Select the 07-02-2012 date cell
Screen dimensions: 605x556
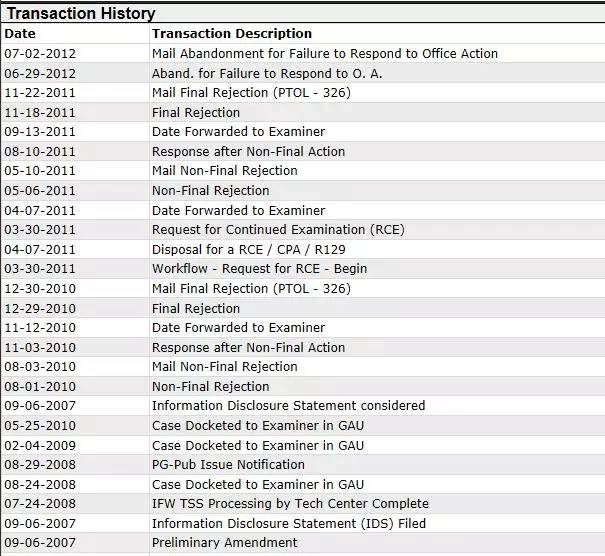(x=40, y=54)
